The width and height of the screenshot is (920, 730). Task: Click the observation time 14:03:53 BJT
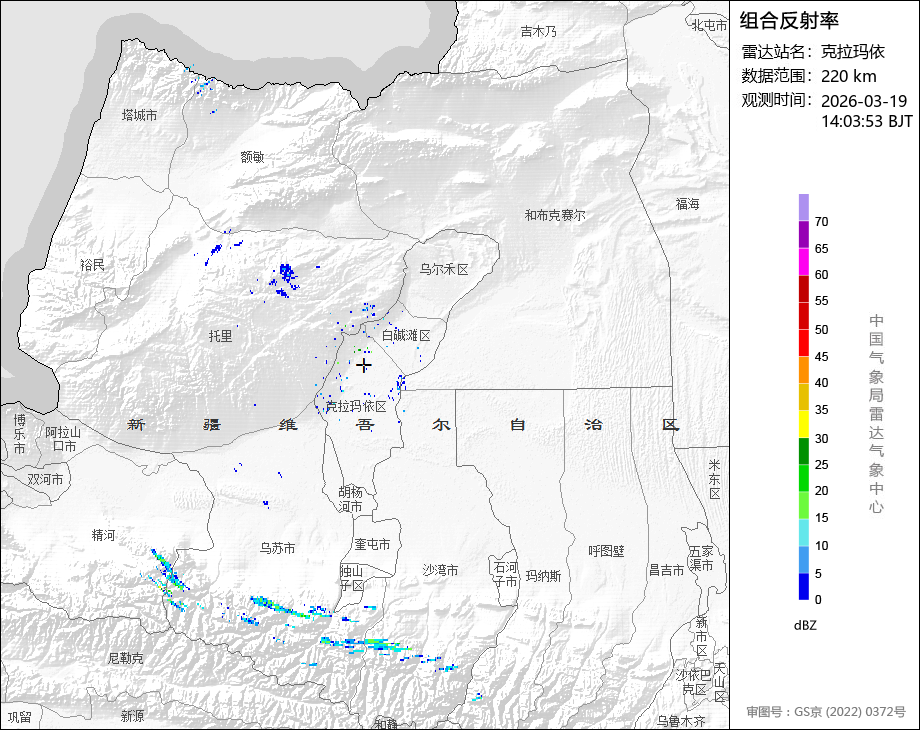(x=867, y=121)
